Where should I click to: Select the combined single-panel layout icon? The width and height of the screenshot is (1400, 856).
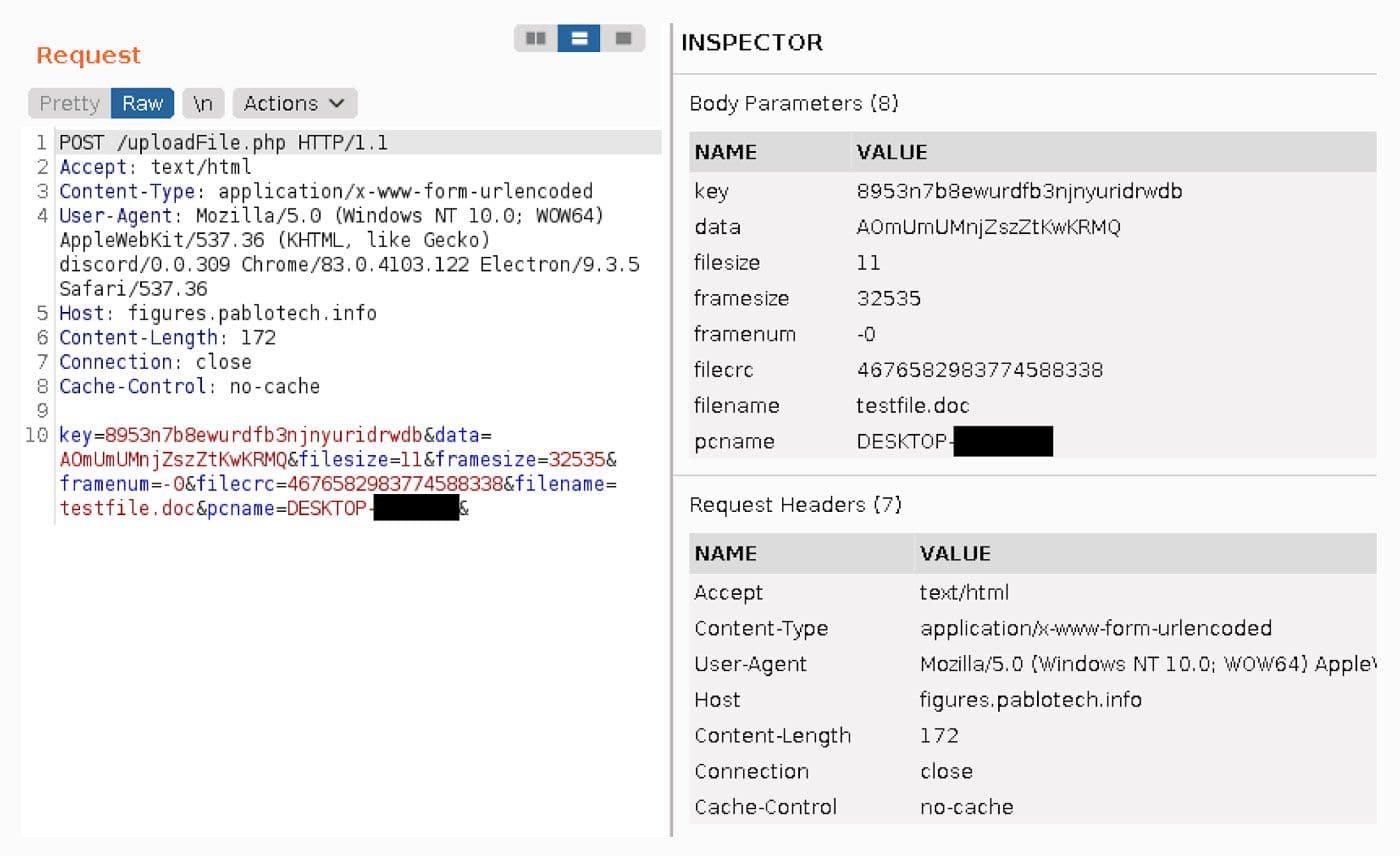pos(622,37)
